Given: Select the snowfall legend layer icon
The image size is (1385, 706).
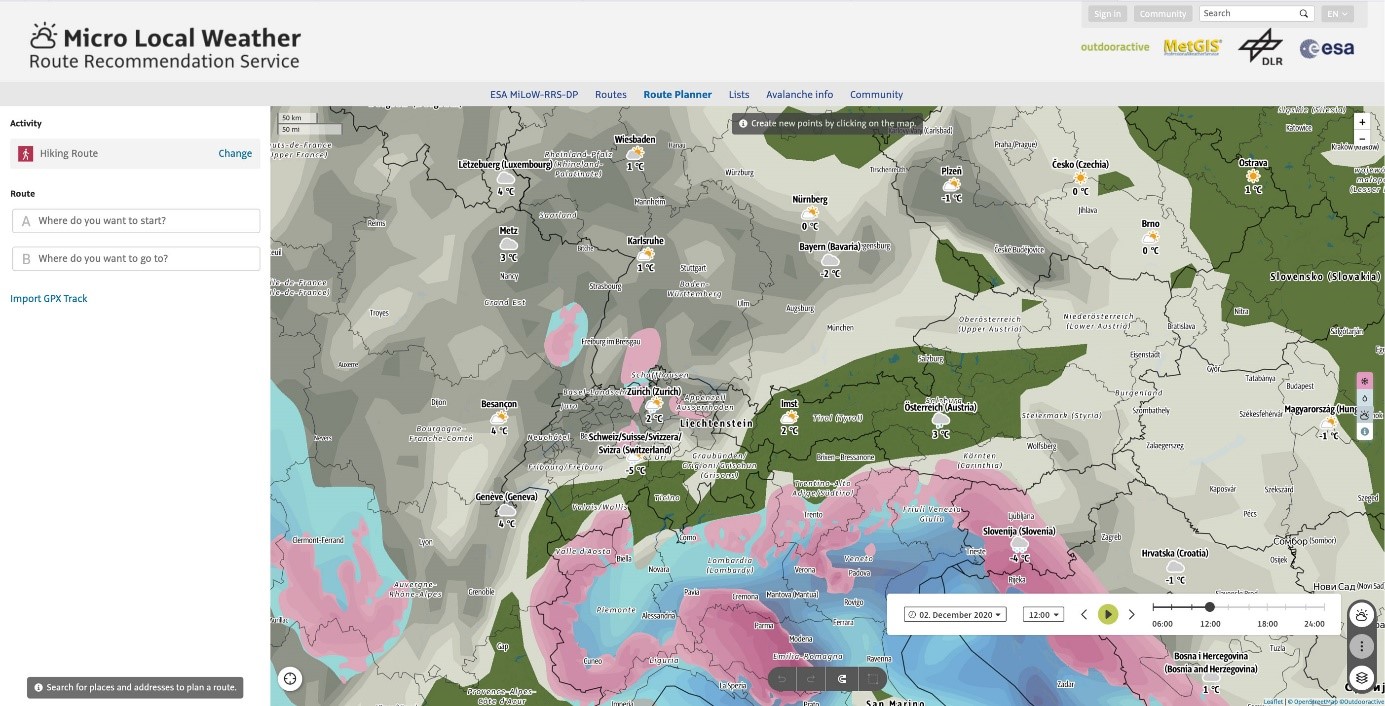Looking at the screenshot, I should [x=1364, y=382].
